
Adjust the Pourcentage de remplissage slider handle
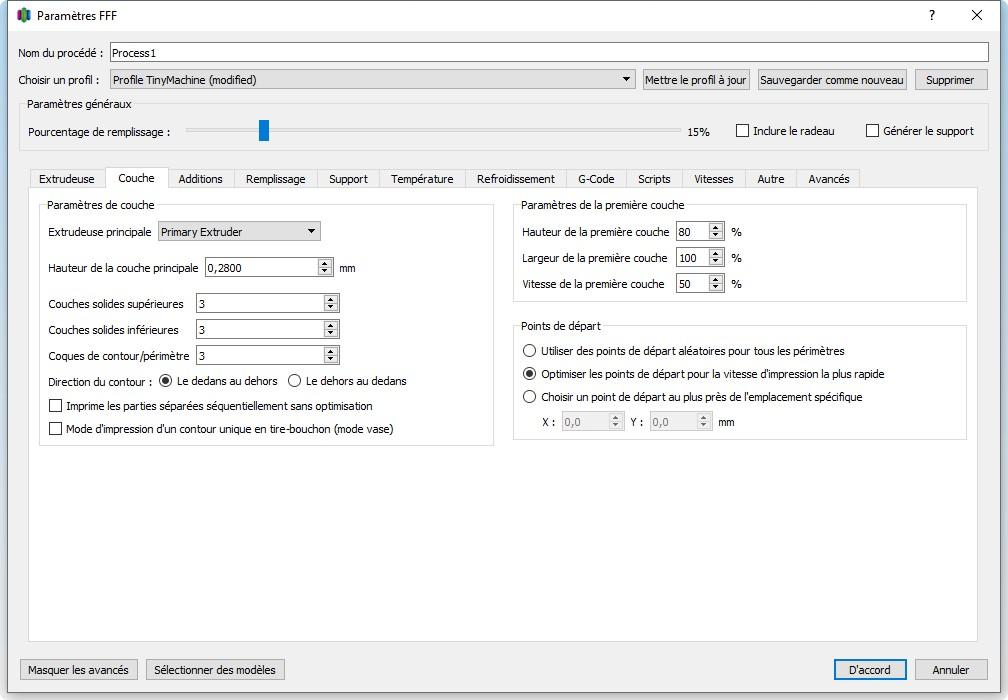click(x=264, y=130)
